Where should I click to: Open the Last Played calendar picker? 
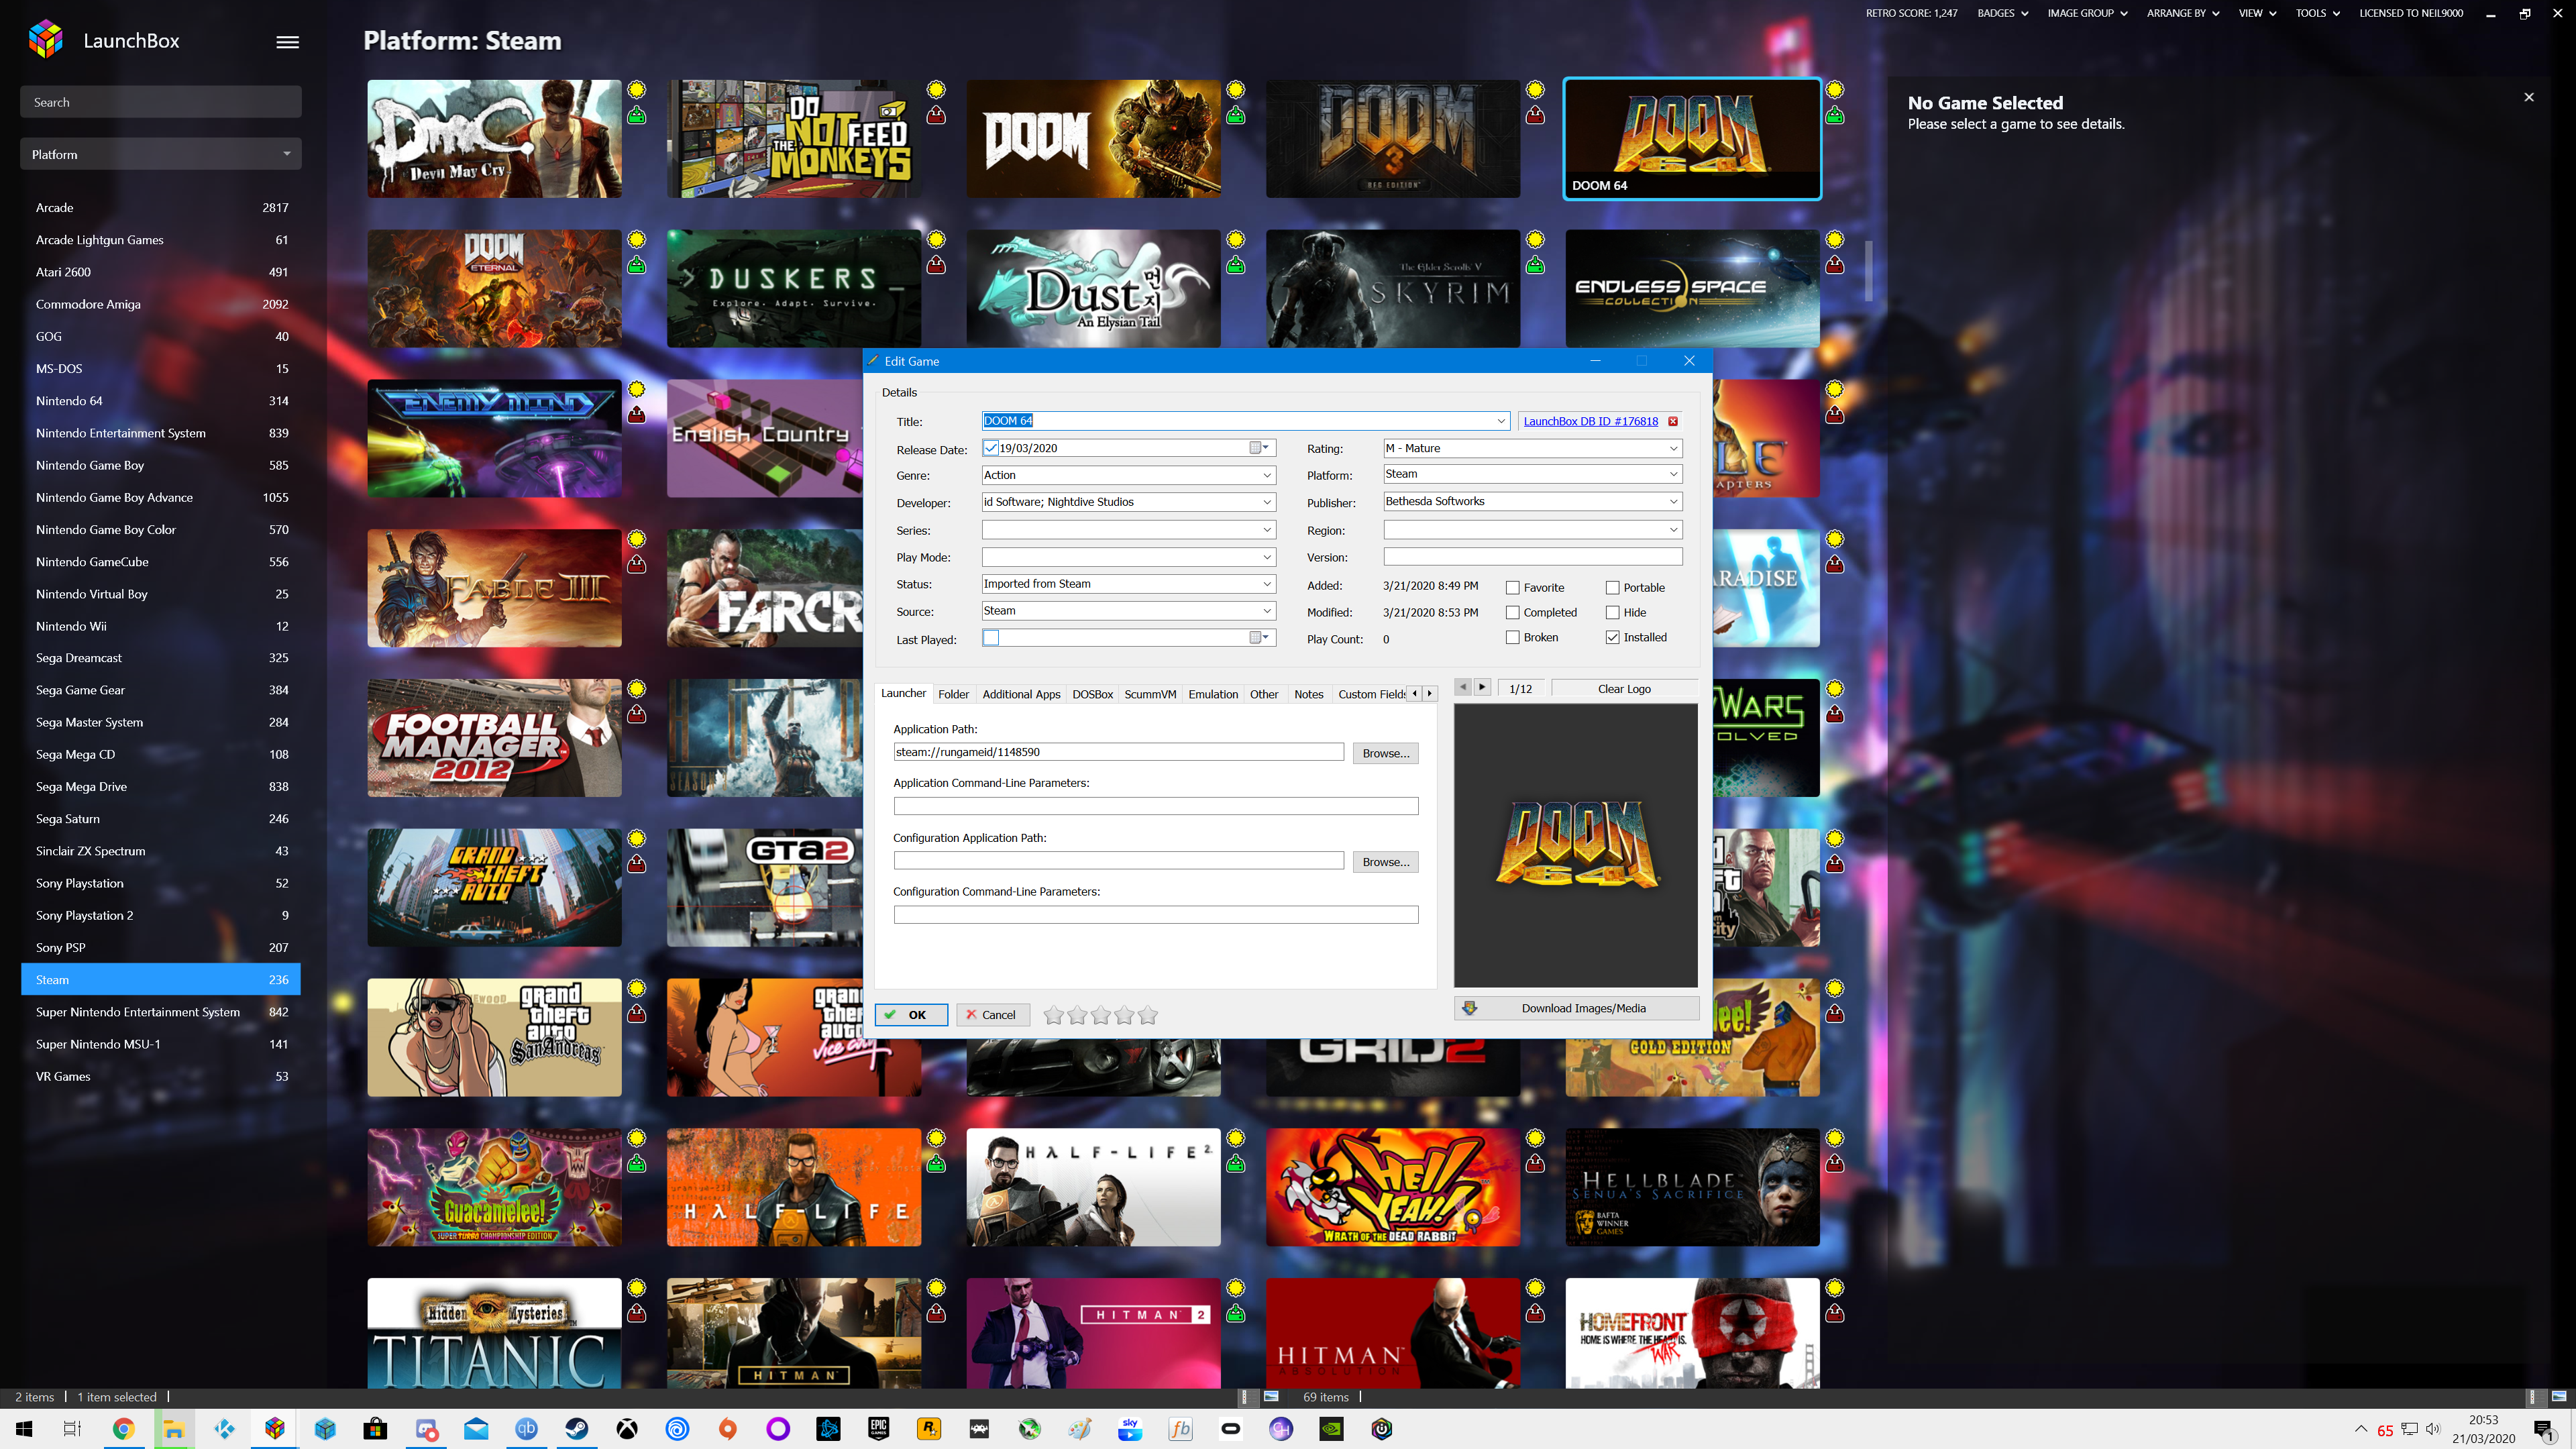(1259, 637)
